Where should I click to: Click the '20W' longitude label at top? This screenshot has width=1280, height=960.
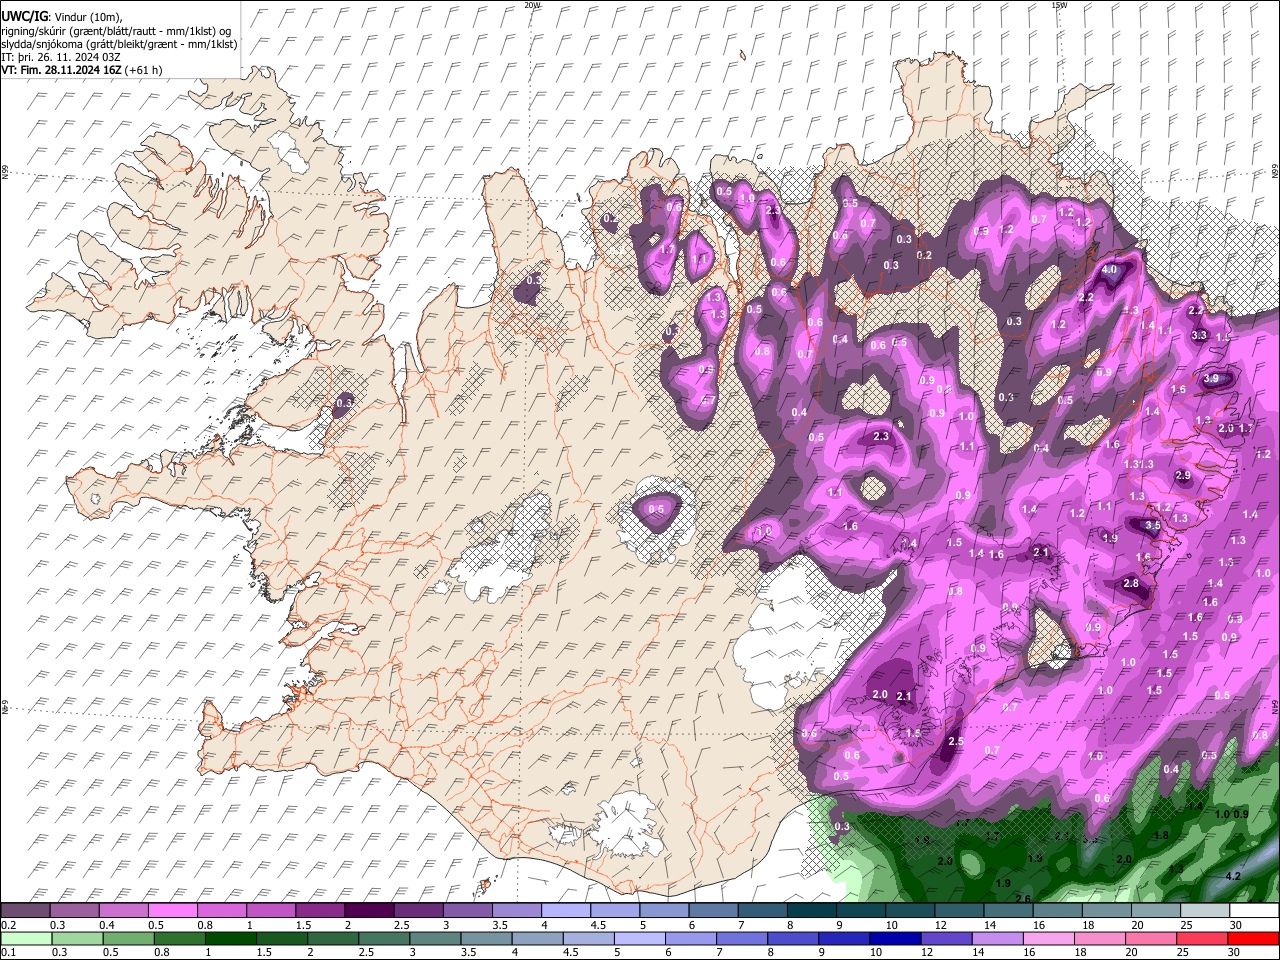coord(532,5)
